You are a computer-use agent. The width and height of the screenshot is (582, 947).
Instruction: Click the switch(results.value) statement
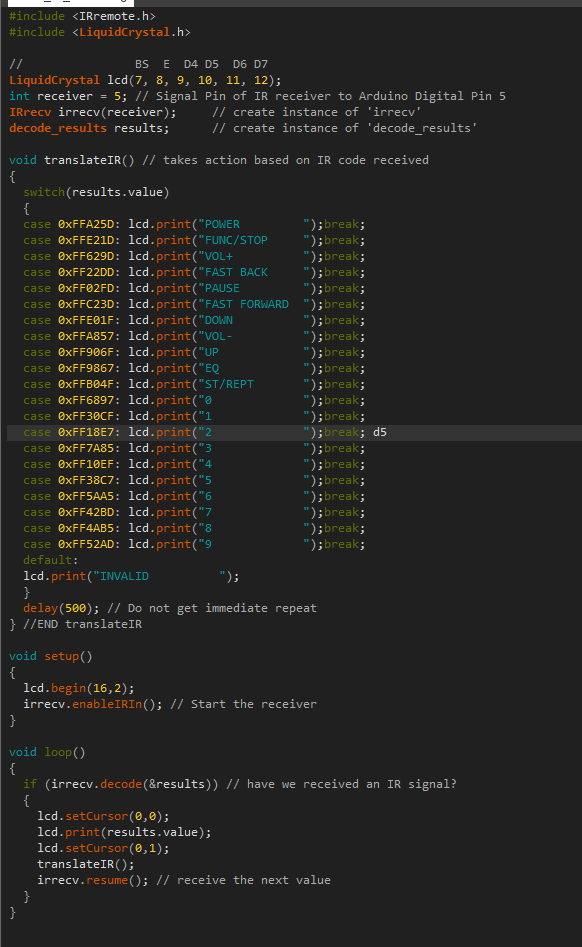(96, 192)
